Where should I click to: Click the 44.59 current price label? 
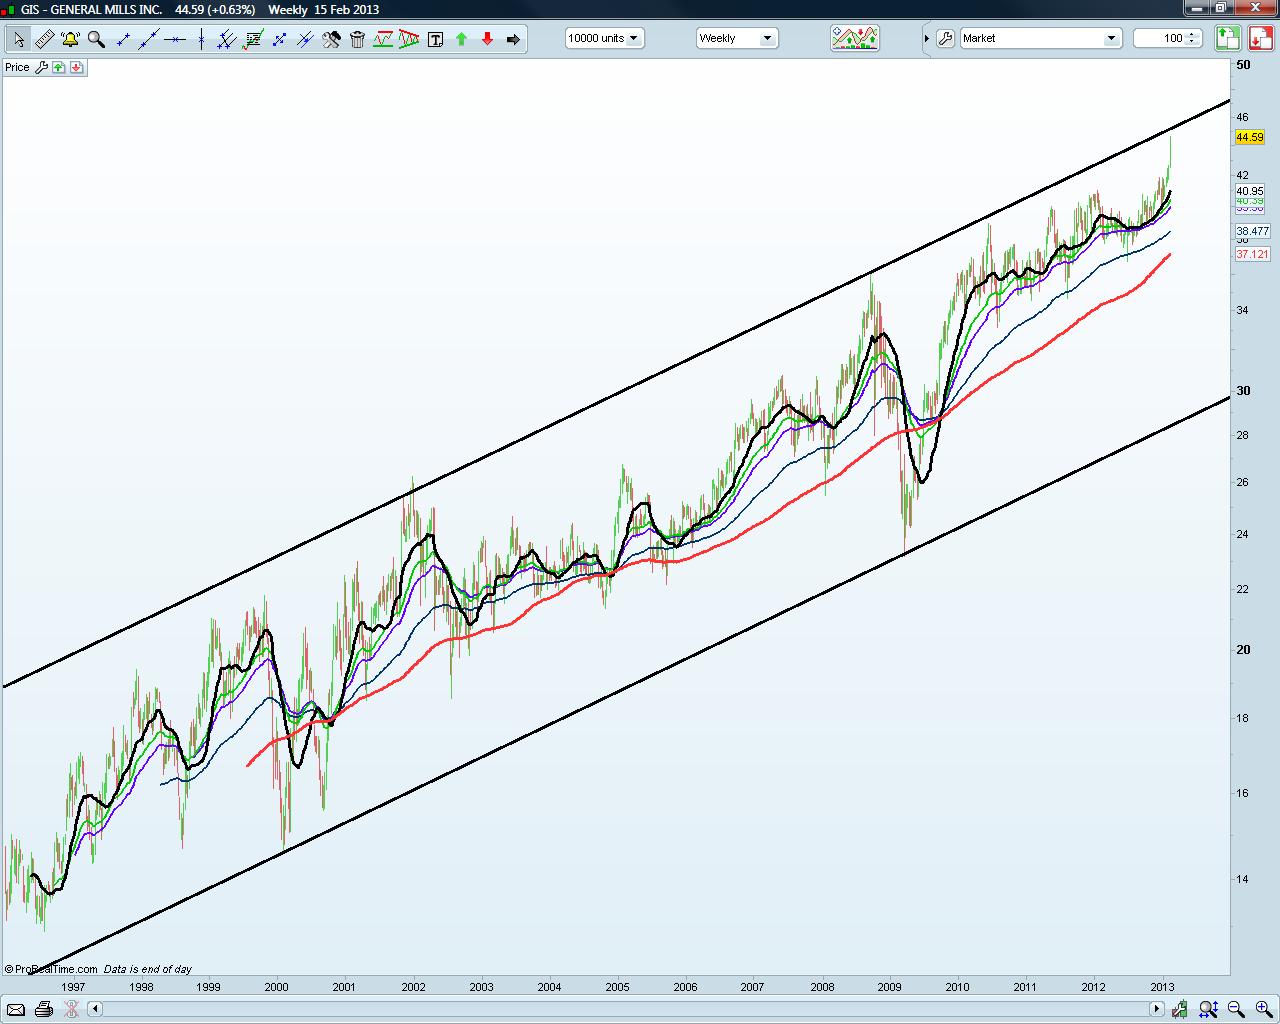pyautogui.click(x=1250, y=137)
